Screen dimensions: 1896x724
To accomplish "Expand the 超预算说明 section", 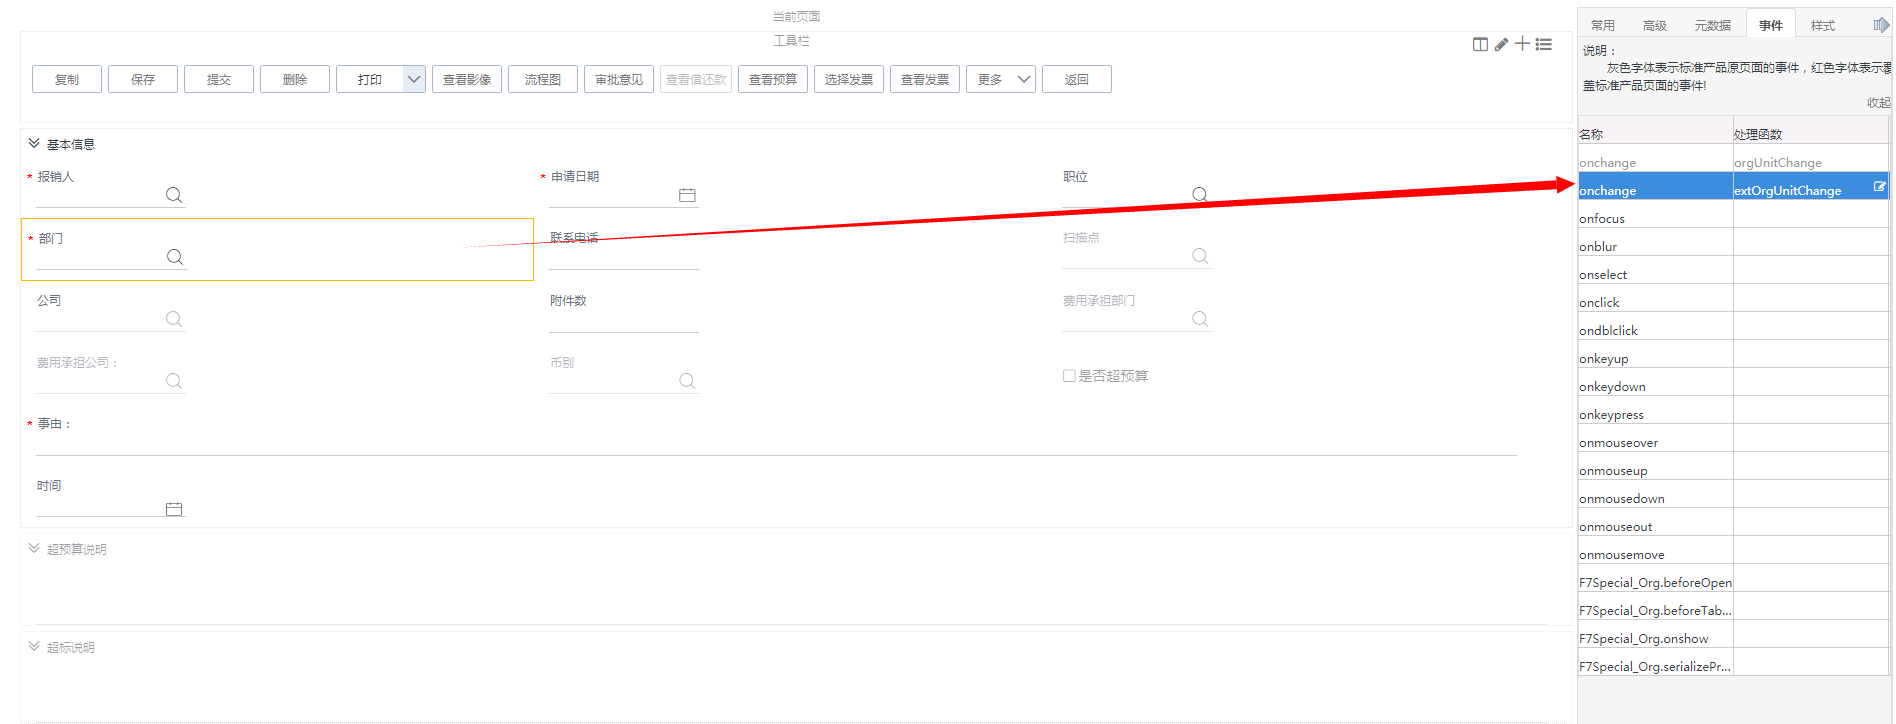I will [x=34, y=549].
